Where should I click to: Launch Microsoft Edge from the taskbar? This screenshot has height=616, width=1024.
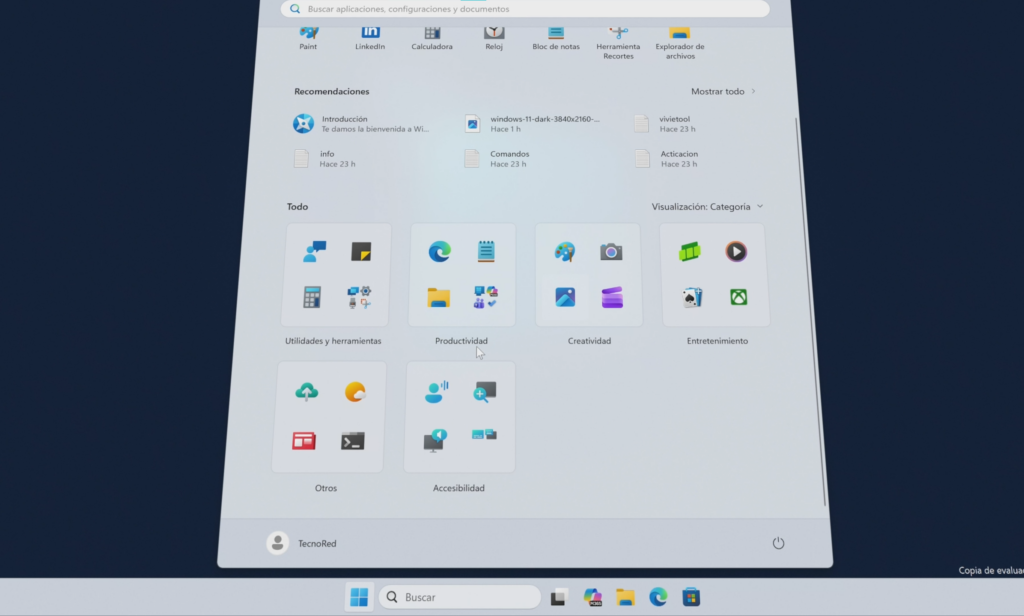[658, 597]
